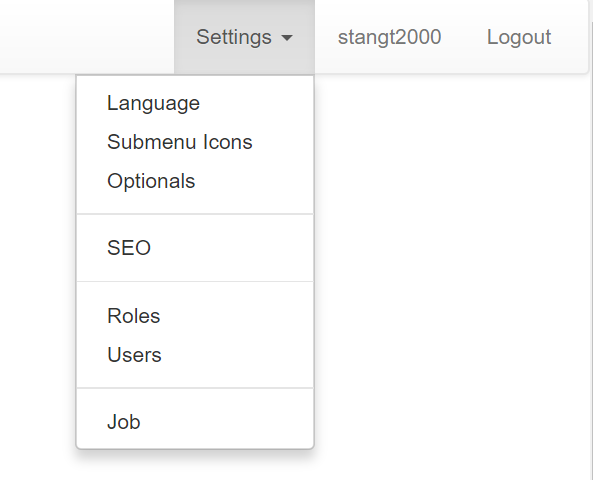Open the stangt2000 user profile link

tap(389, 37)
